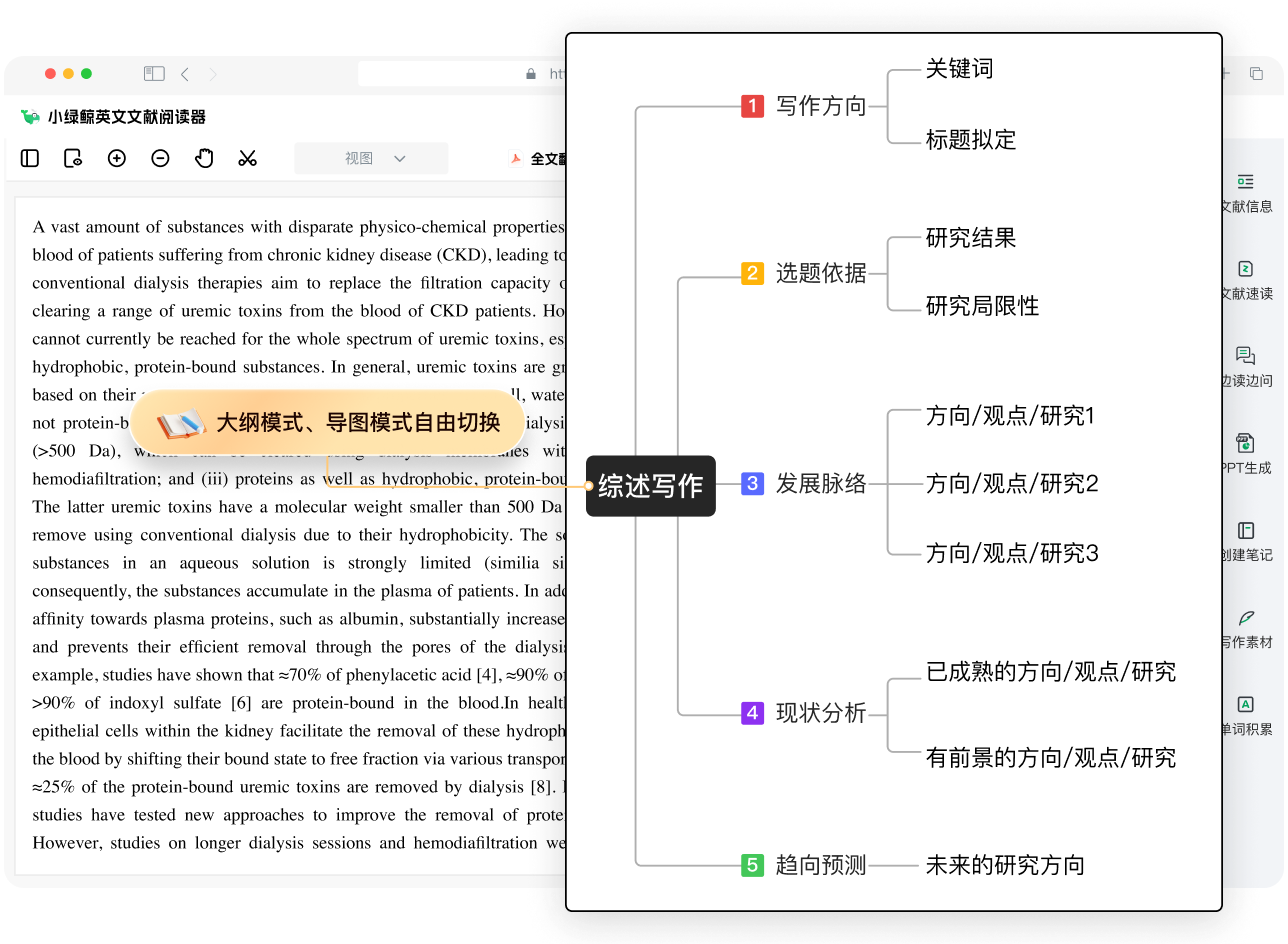Select the hand pan tool in the toolbar
The image size is (1288, 944).
204,158
